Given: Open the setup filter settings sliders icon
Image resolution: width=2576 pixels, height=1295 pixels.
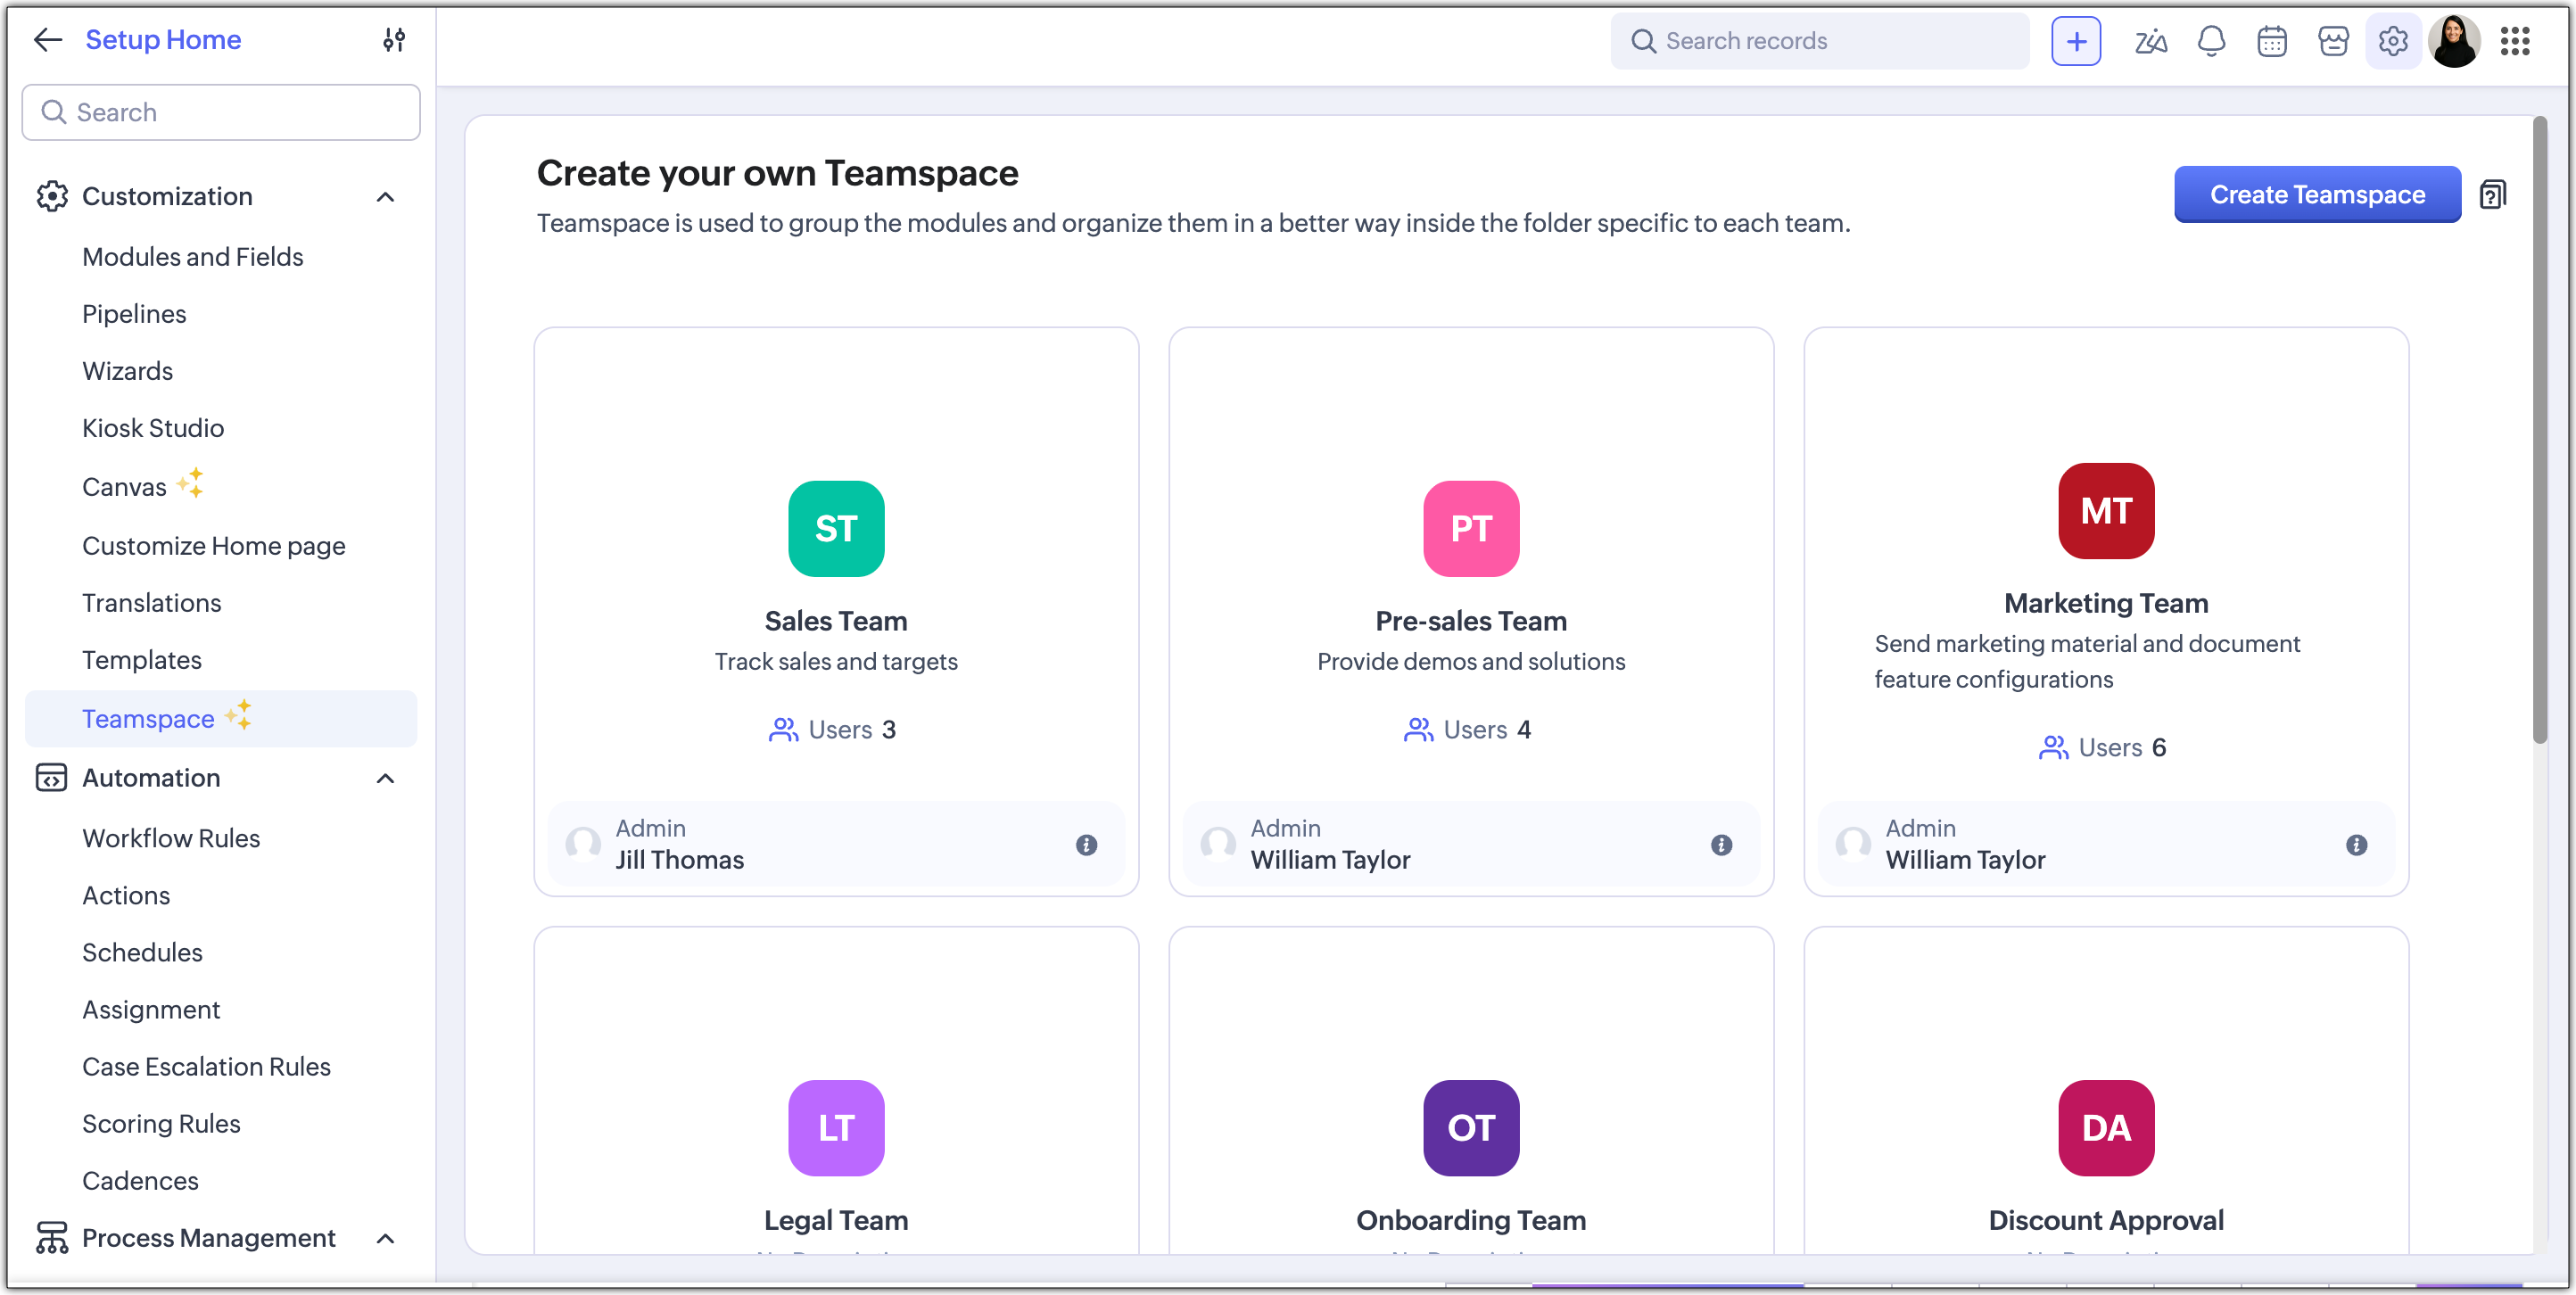Looking at the screenshot, I should click(x=394, y=40).
